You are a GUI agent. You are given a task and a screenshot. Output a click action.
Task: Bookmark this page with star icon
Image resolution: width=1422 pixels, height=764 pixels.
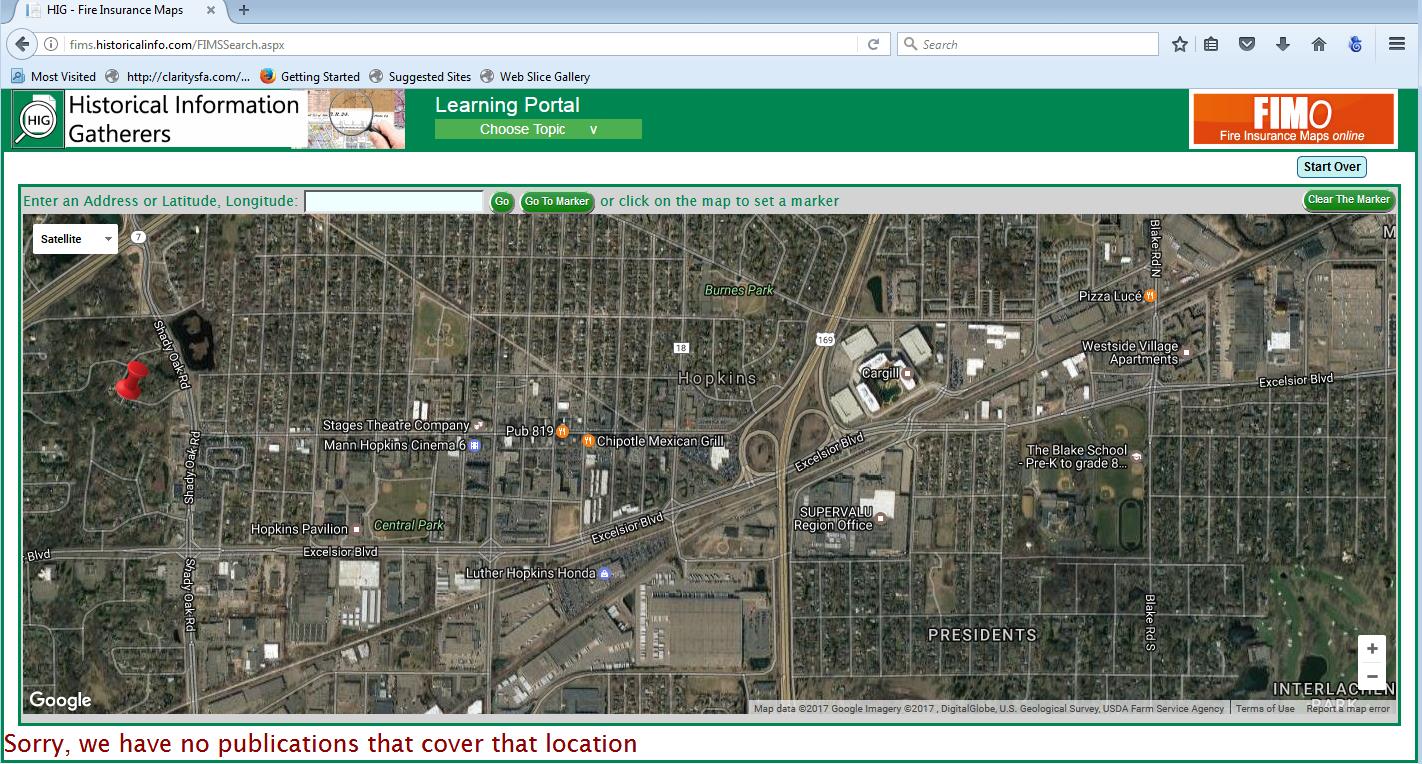tap(1180, 44)
